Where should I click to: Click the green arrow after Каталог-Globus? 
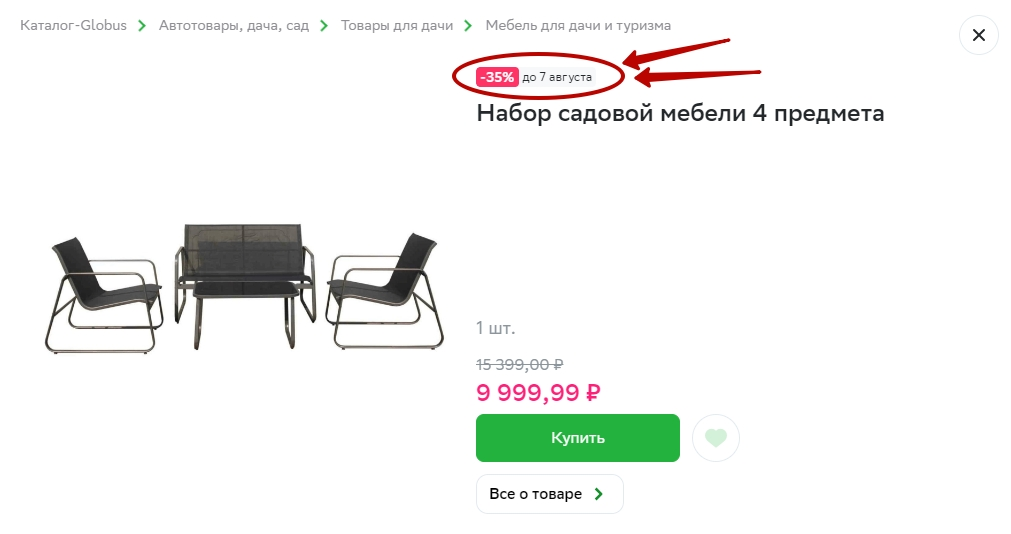142,26
